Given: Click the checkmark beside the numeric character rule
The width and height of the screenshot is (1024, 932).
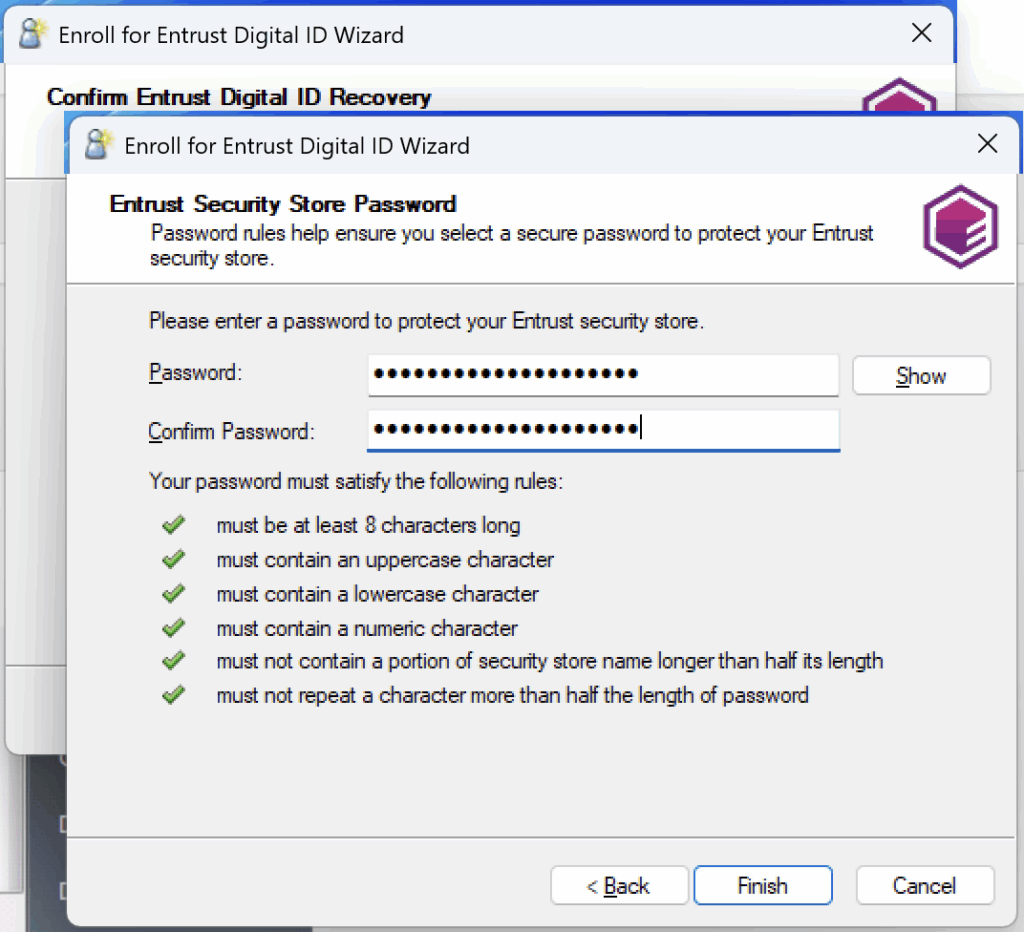Looking at the screenshot, I should [174, 627].
